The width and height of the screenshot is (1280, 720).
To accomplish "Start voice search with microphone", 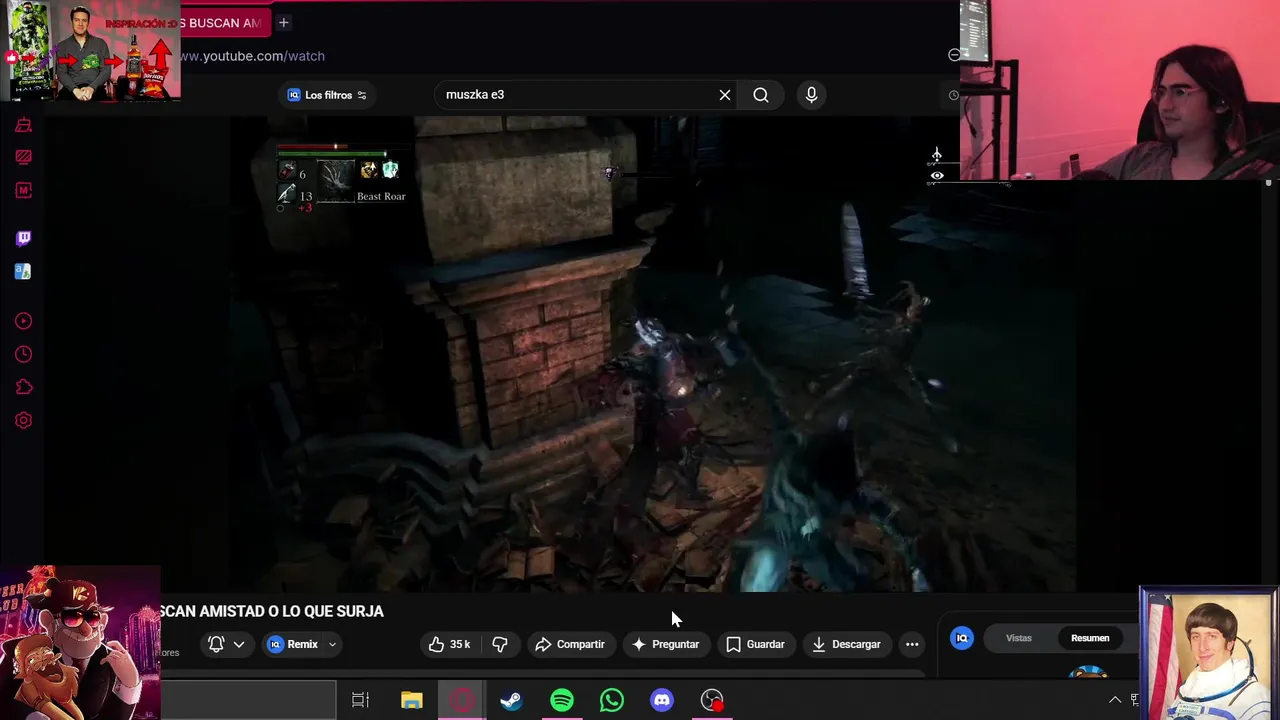I will 811,95.
